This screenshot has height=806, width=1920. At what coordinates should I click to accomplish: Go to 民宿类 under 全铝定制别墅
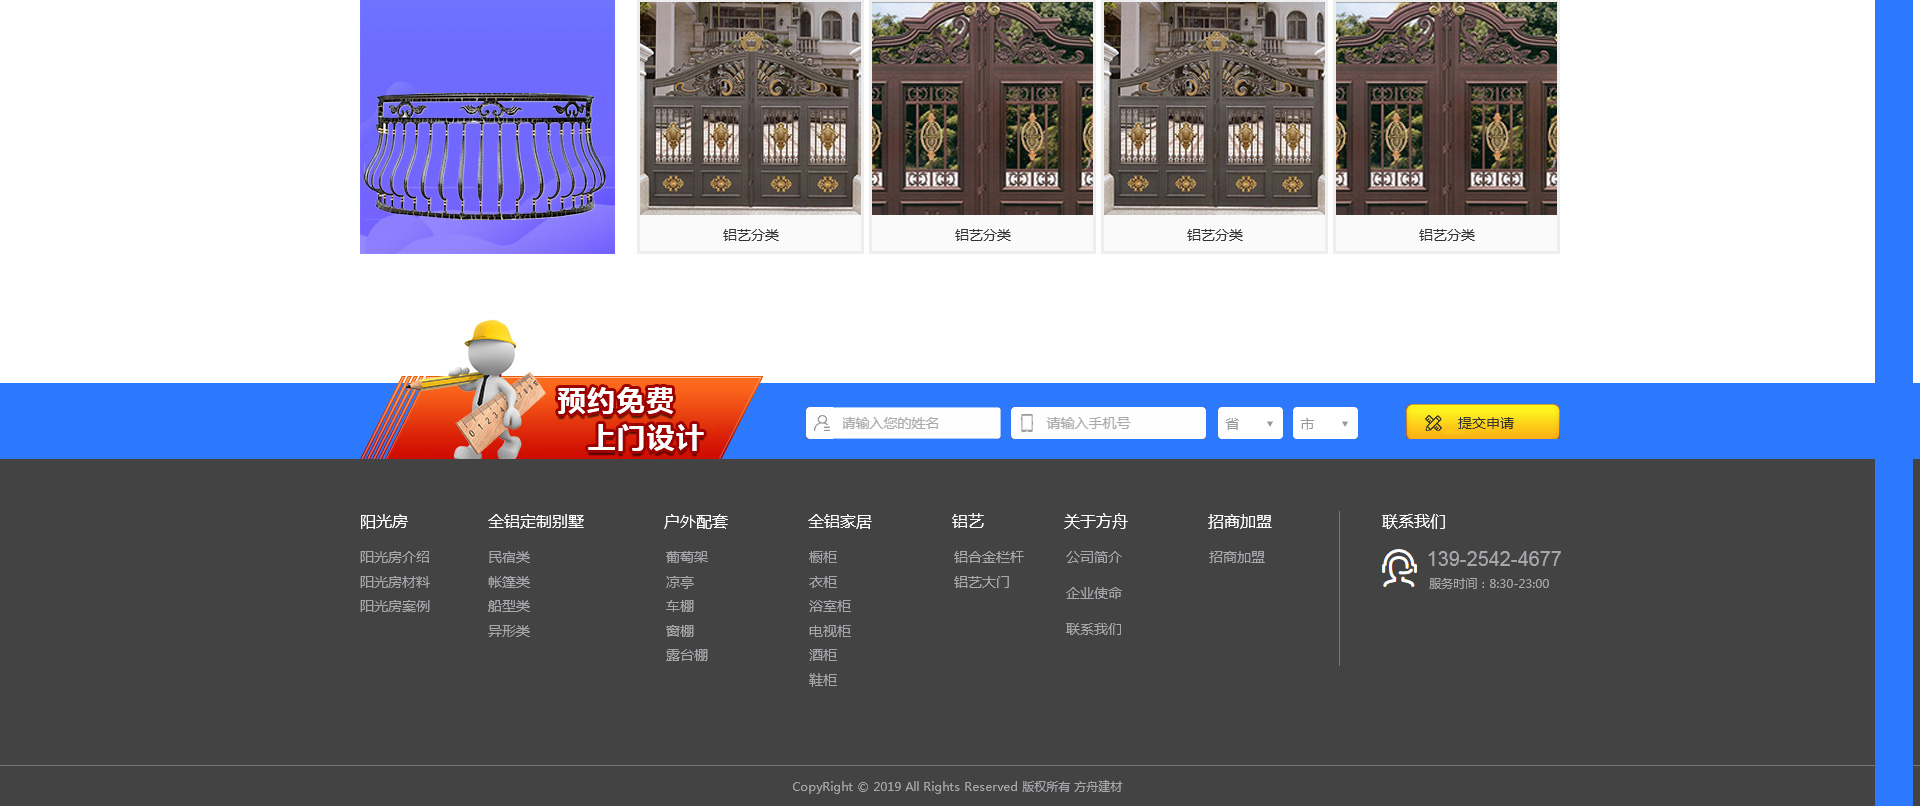pyautogui.click(x=509, y=557)
